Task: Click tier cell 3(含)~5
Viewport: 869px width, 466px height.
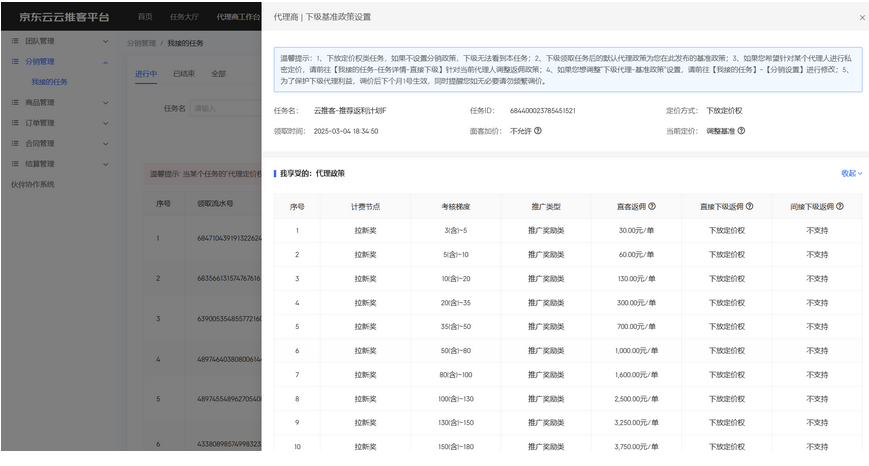Action: (x=456, y=231)
